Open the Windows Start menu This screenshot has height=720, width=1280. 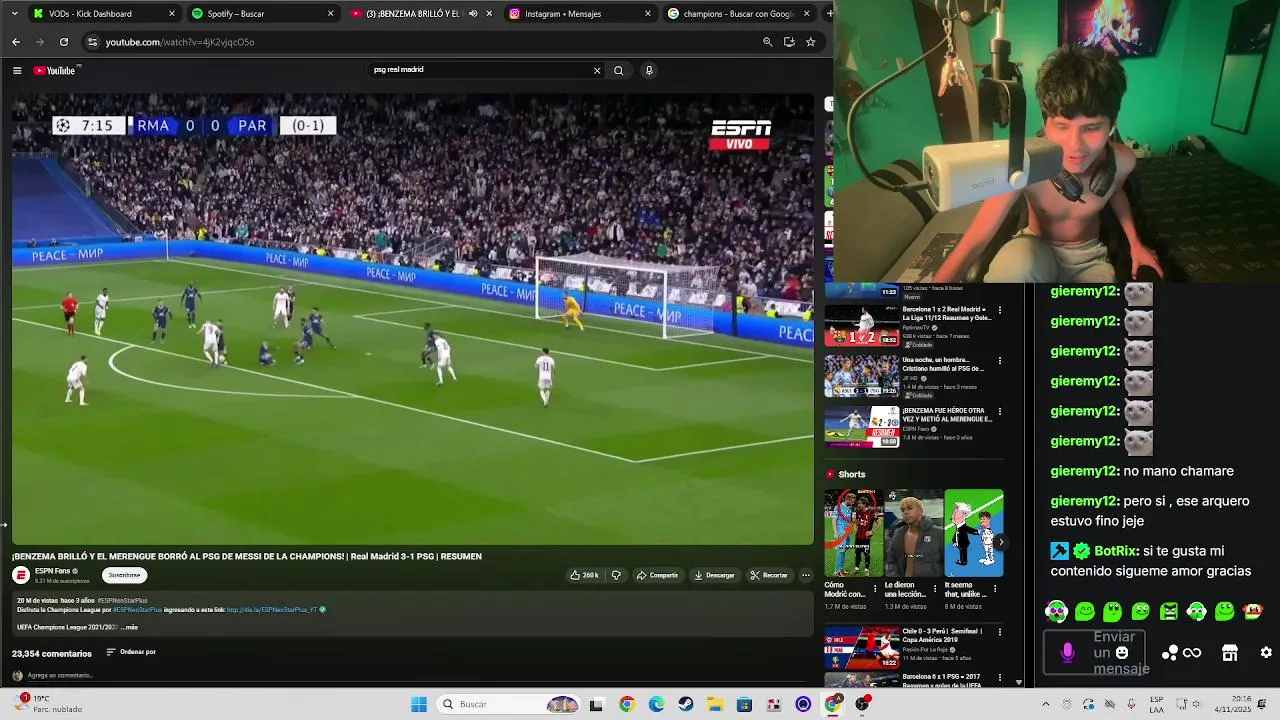point(419,704)
